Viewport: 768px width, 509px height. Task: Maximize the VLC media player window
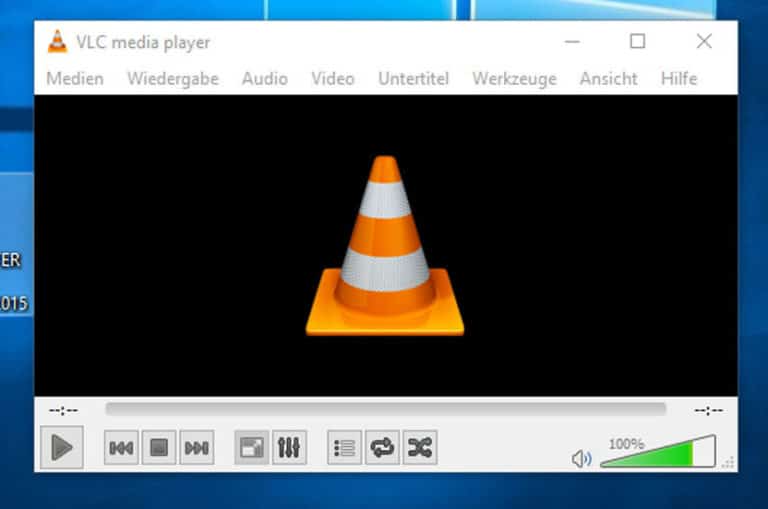point(637,42)
